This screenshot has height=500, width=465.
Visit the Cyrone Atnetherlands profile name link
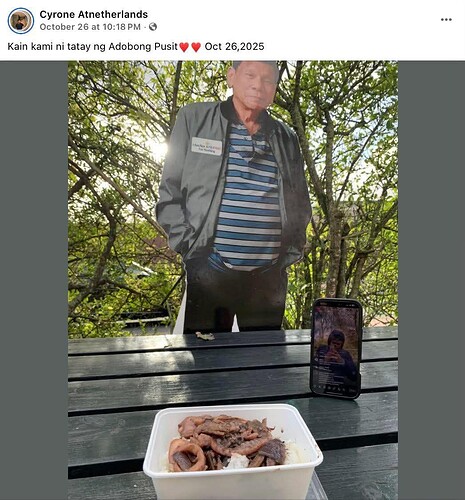(x=94, y=14)
